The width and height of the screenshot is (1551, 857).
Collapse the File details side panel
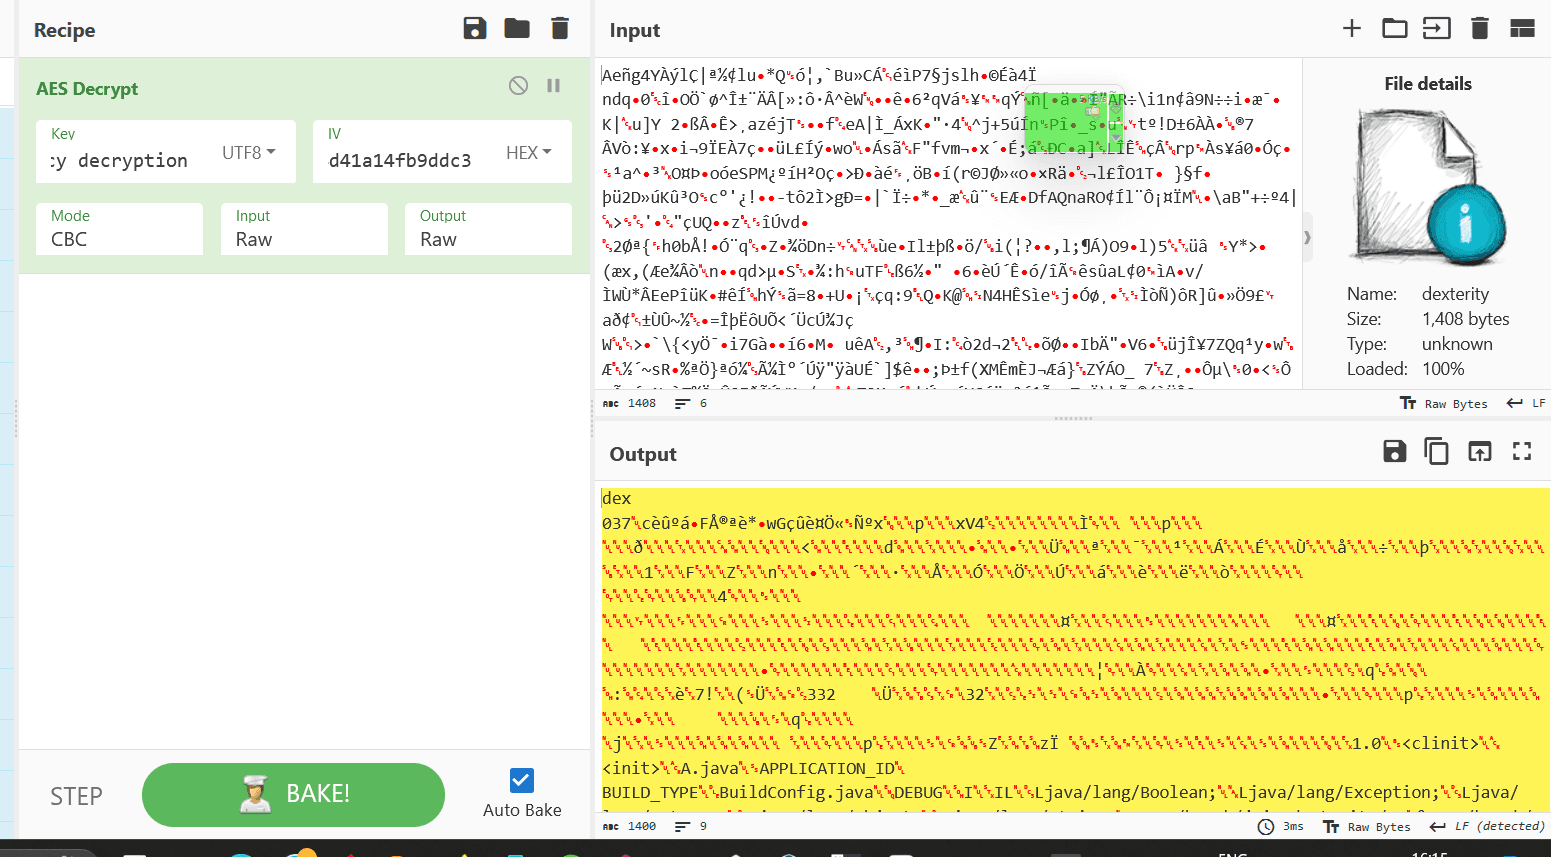click(x=1307, y=237)
